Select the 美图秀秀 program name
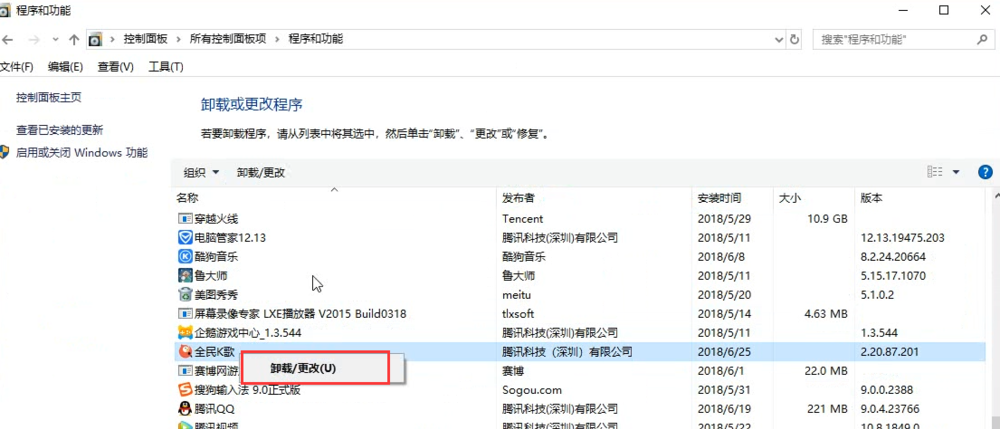This screenshot has height=429, width=1000. tap(216, 294)
